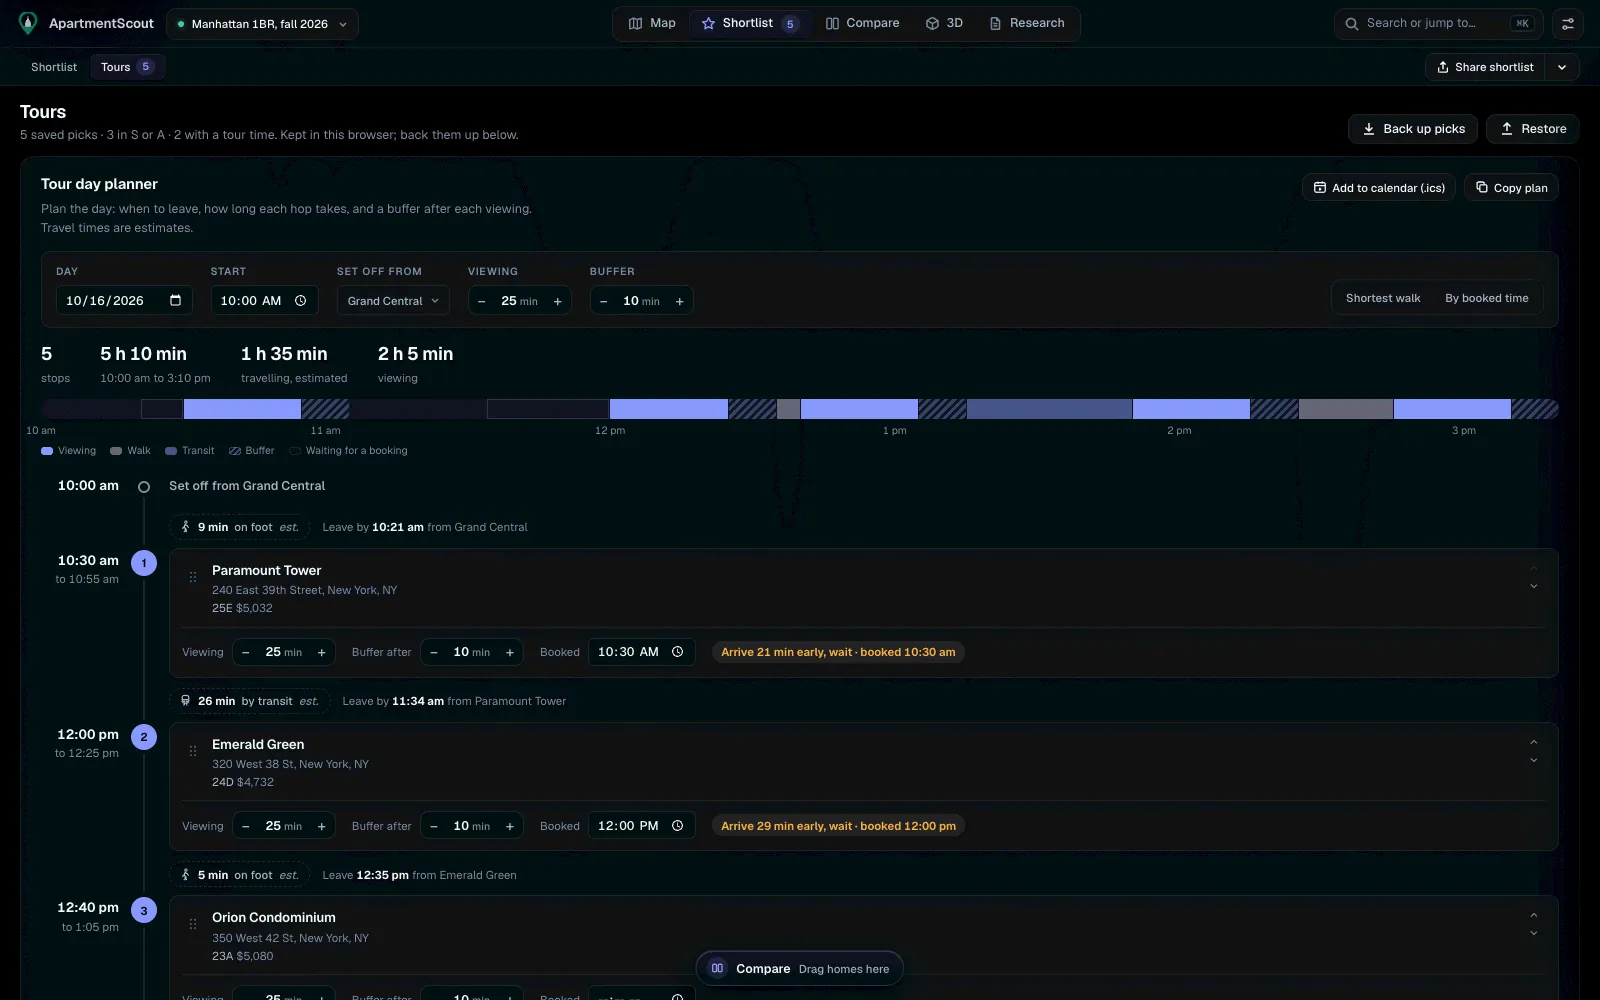Click the Start time field showing 10:00 AM

[264, 301]
